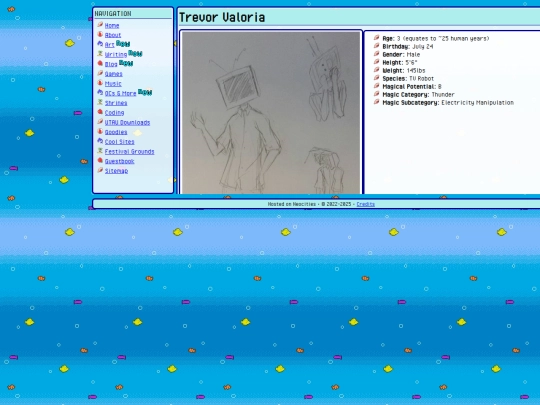The height and width of the screenshot is (405, 540).
Task: Open the Sitemap link
Action: click(x=116, y=171)
